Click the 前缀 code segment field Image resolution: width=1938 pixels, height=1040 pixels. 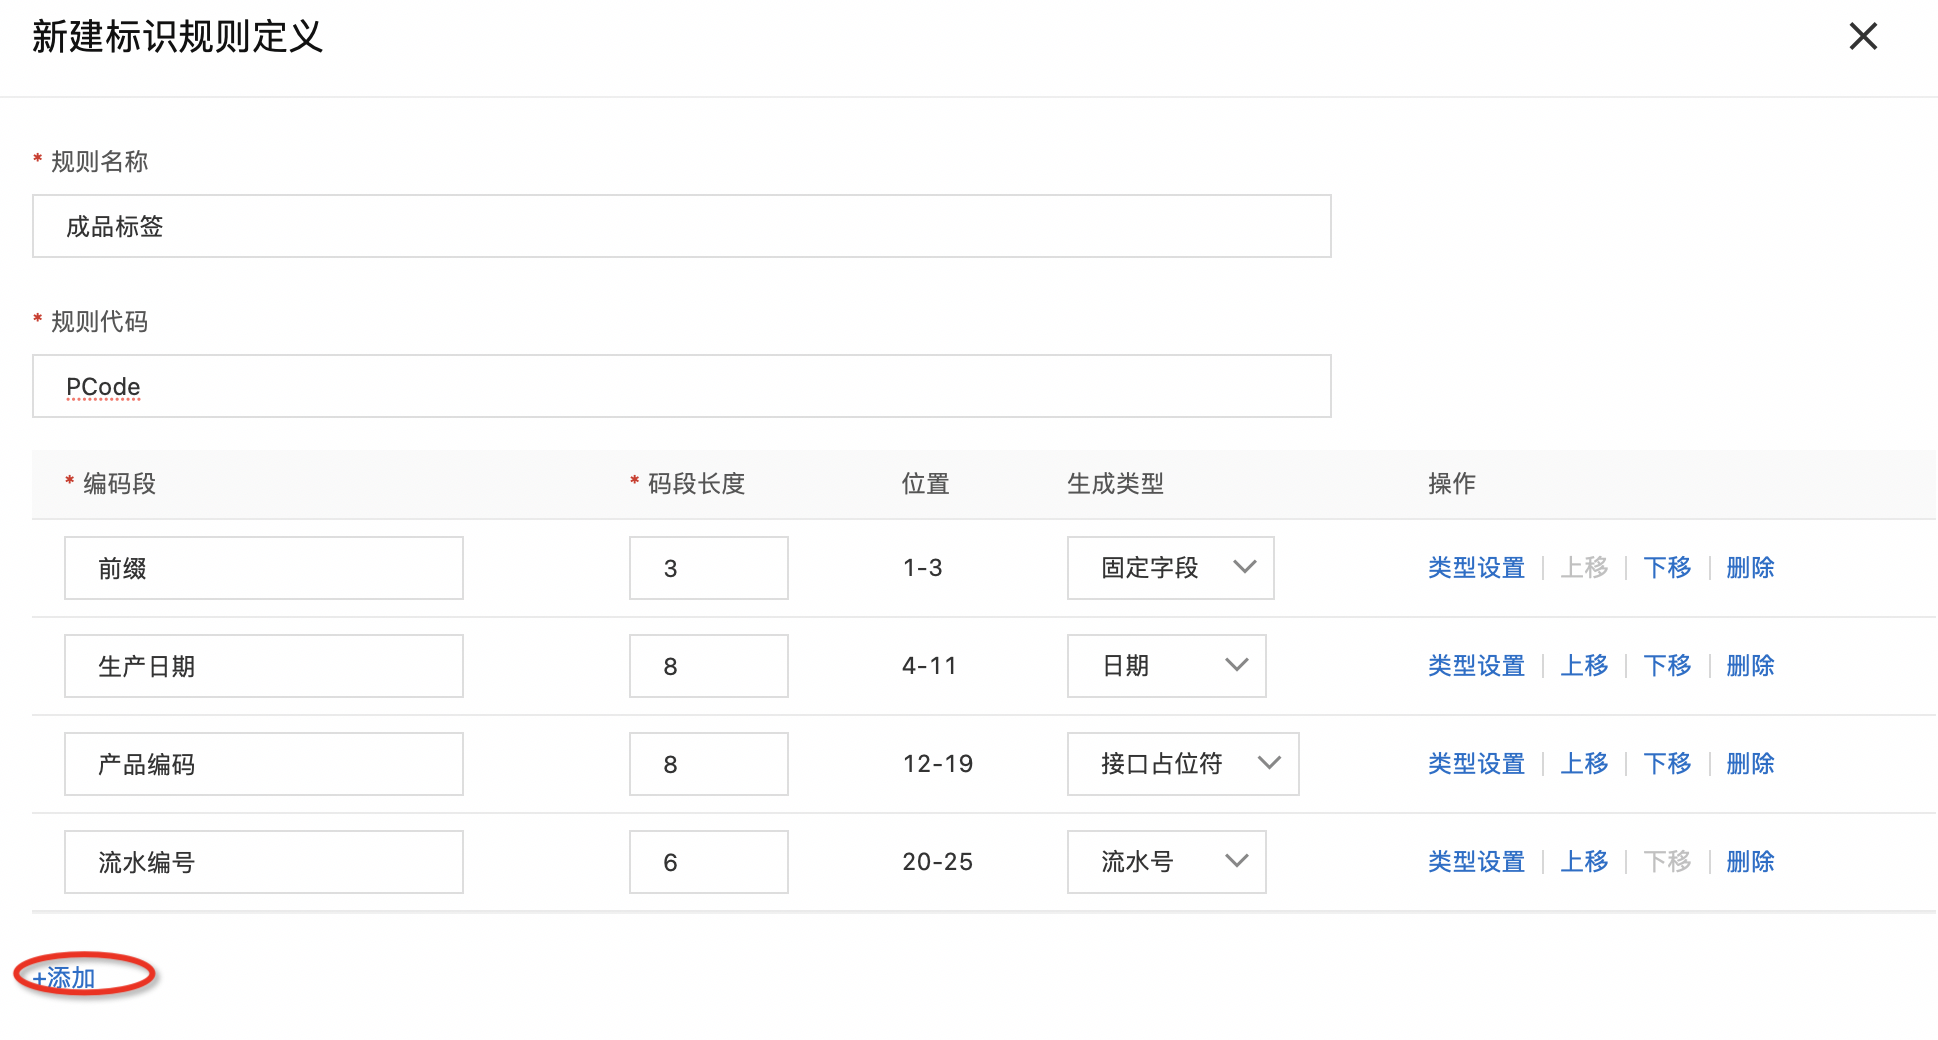[x=264, y=568]
